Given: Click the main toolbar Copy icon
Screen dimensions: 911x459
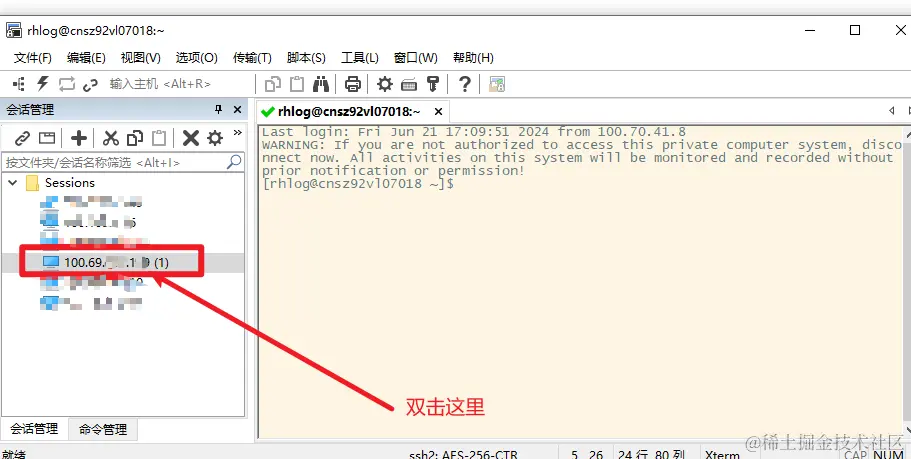Looking at the screenshot, I should (x=272, y=84).
